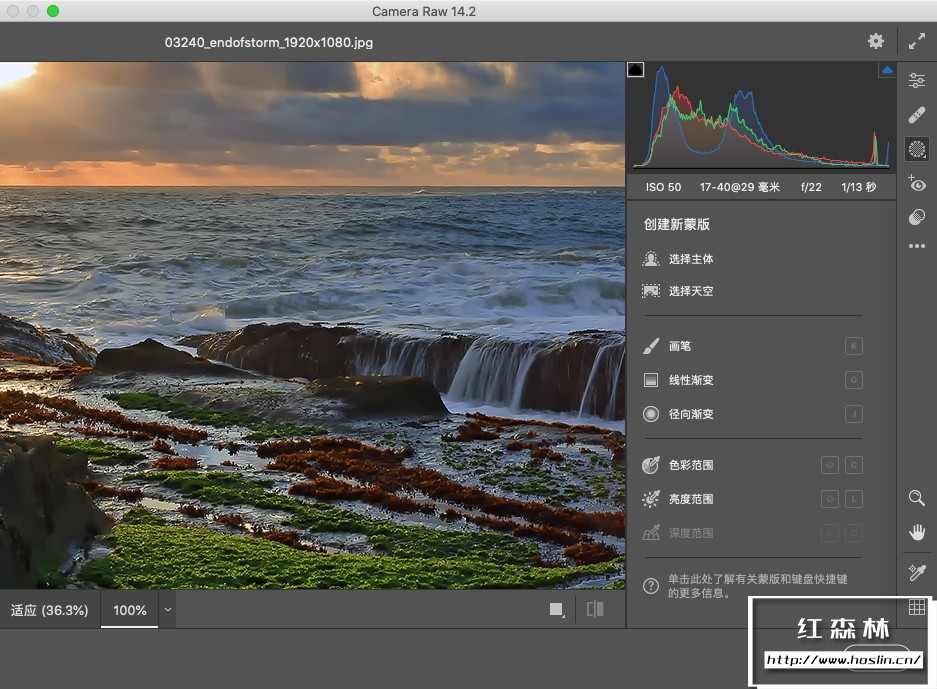Select the Red Eye removal tool
The image size is (937, 689).
tap(916, 184)
